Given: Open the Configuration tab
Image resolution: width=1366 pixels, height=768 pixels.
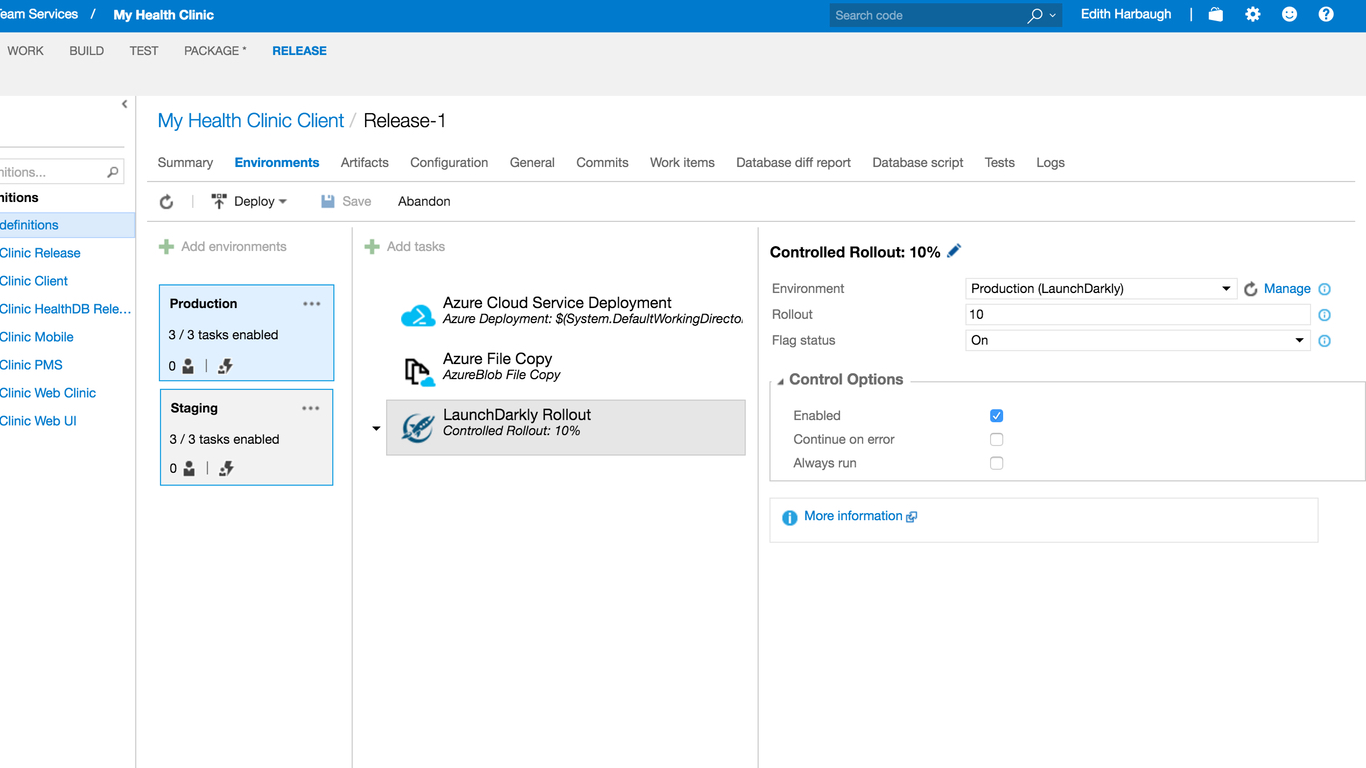Looking at the screenshot, I should 449,163.
